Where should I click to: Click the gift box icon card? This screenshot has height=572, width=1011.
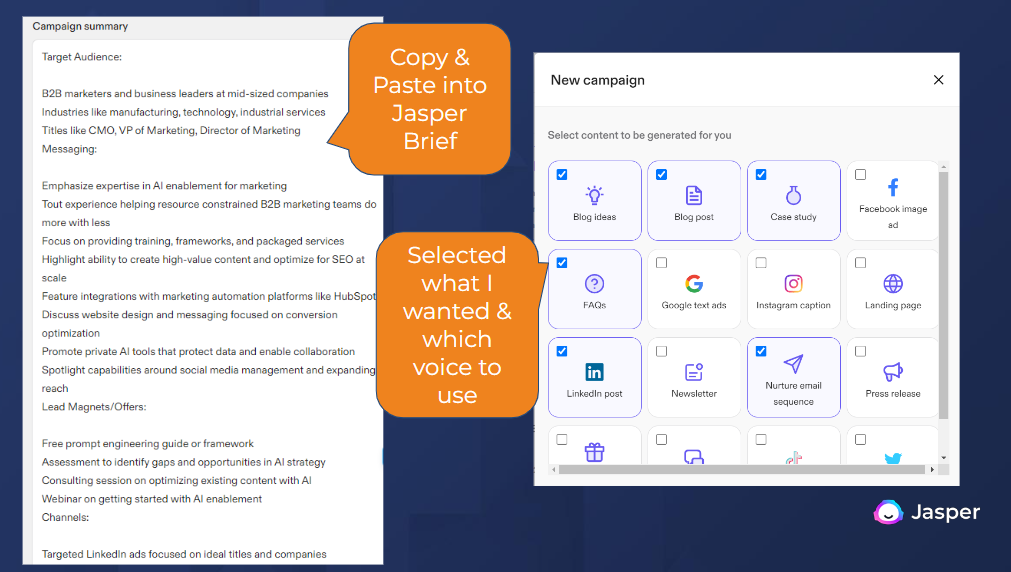coord(594,452)
